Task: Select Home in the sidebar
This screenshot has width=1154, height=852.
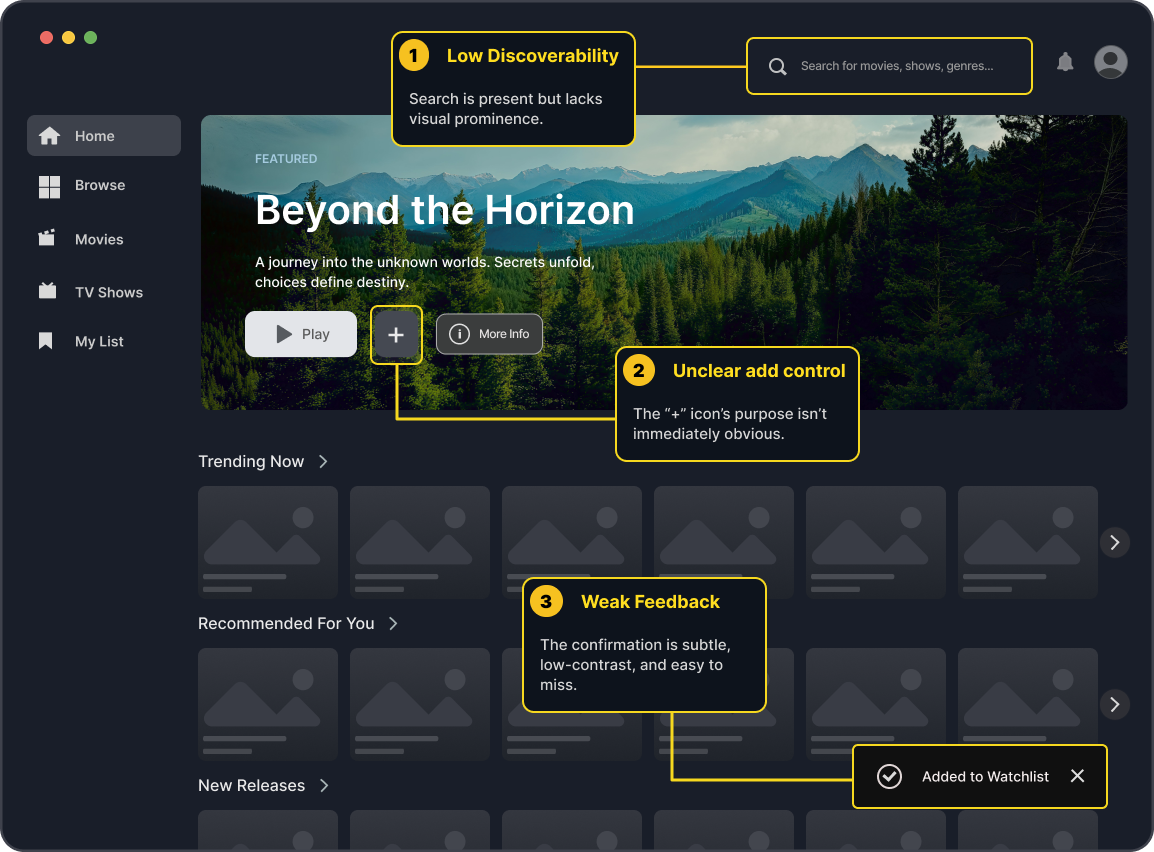Action: coord(104,135)
